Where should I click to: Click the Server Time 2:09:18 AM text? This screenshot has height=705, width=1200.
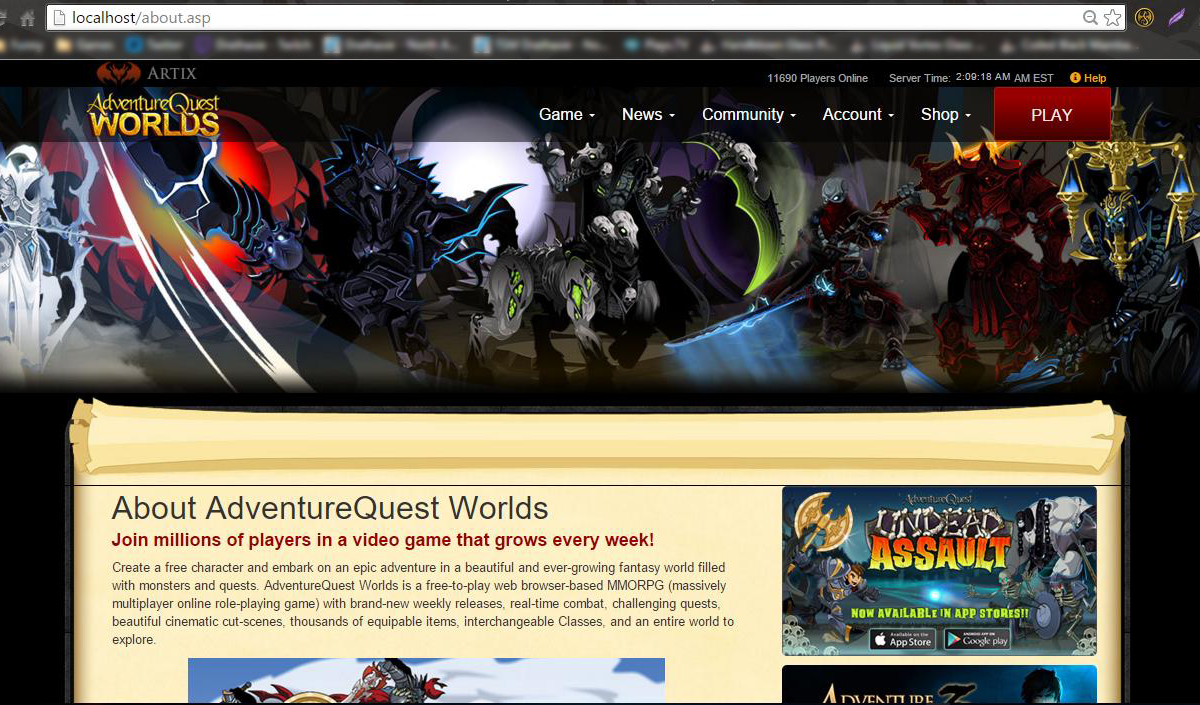coord(971,78)
